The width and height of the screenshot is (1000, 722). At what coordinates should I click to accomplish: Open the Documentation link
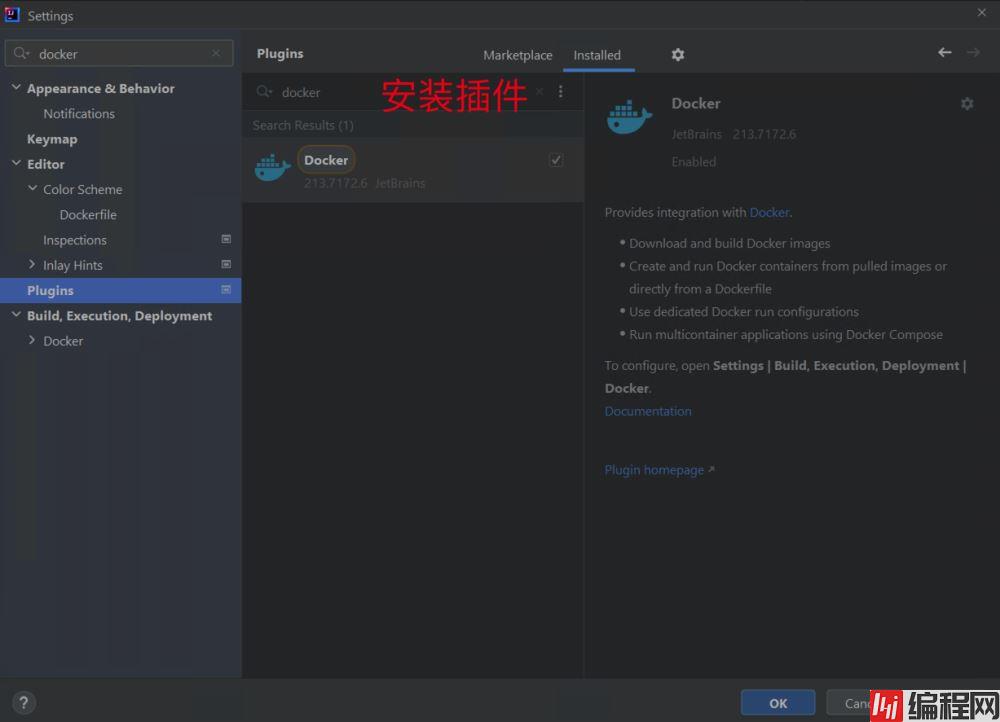[x=648, y=411]
